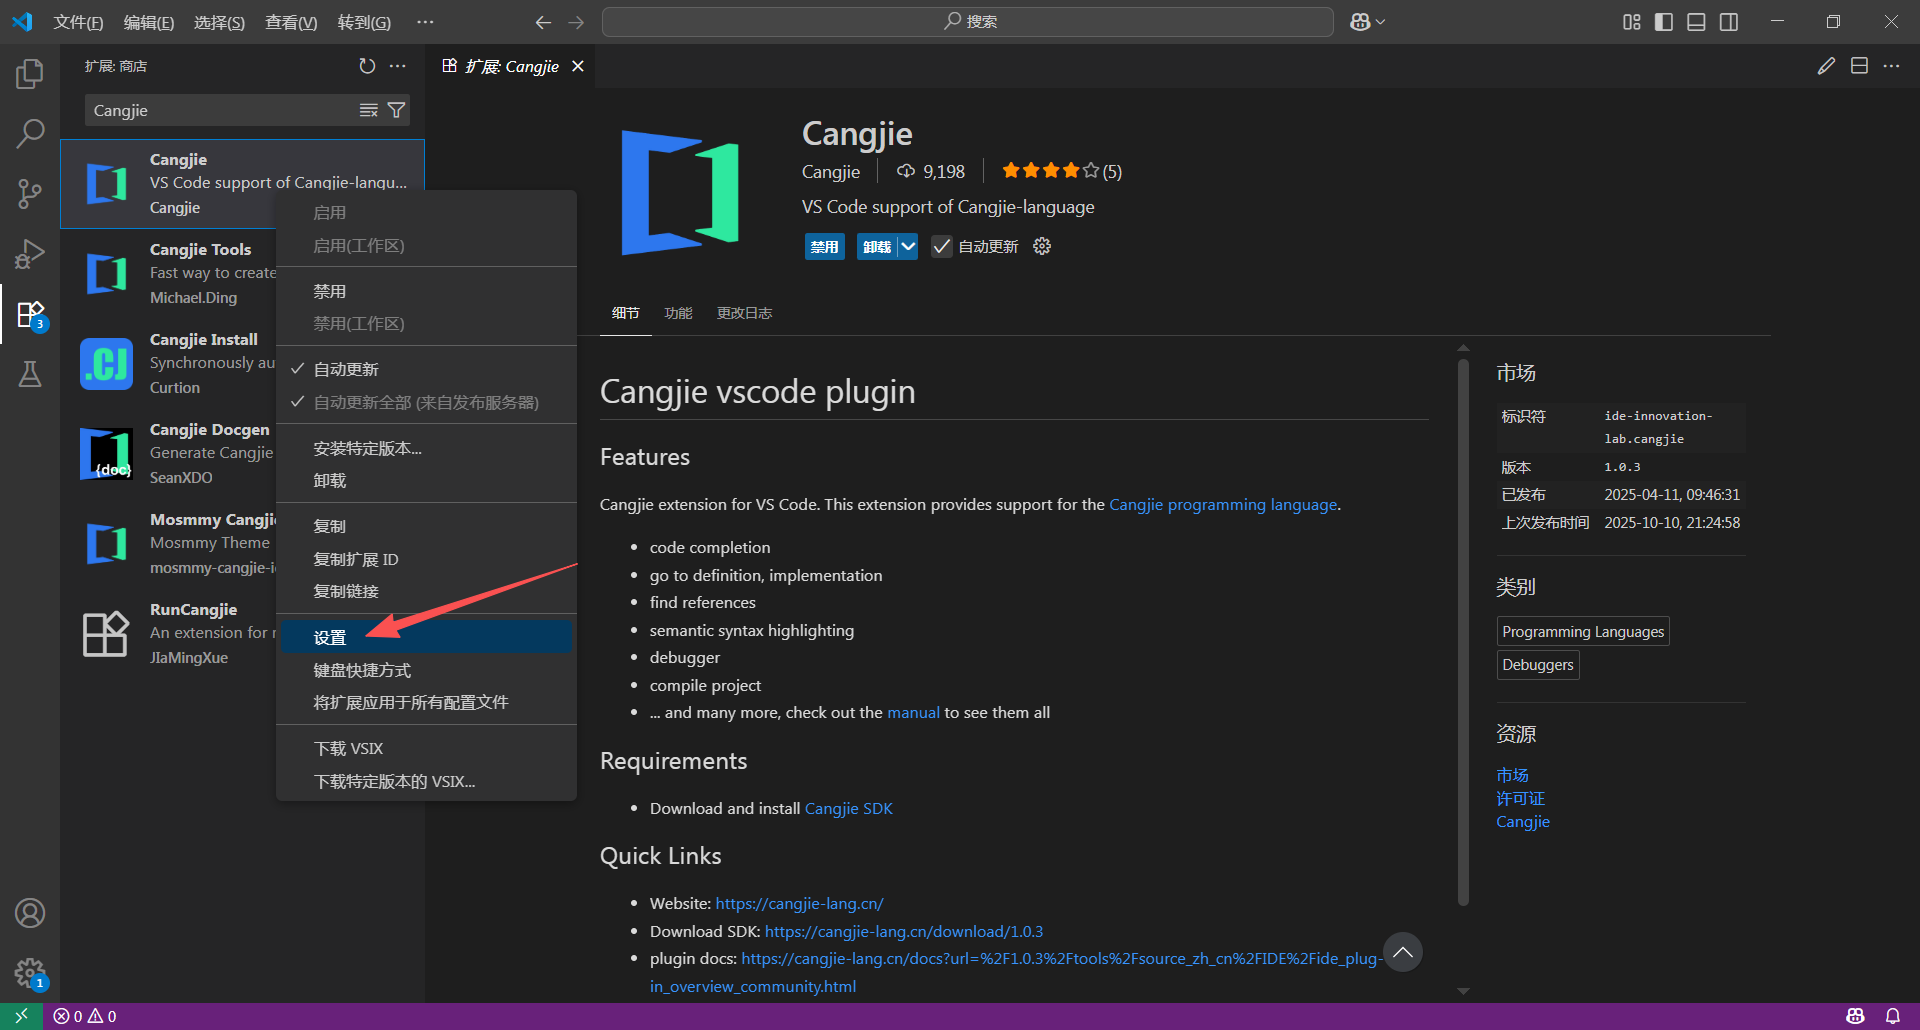Customize layout icon in title bar
The image size is (1920, 1030).
[1632, 22]
